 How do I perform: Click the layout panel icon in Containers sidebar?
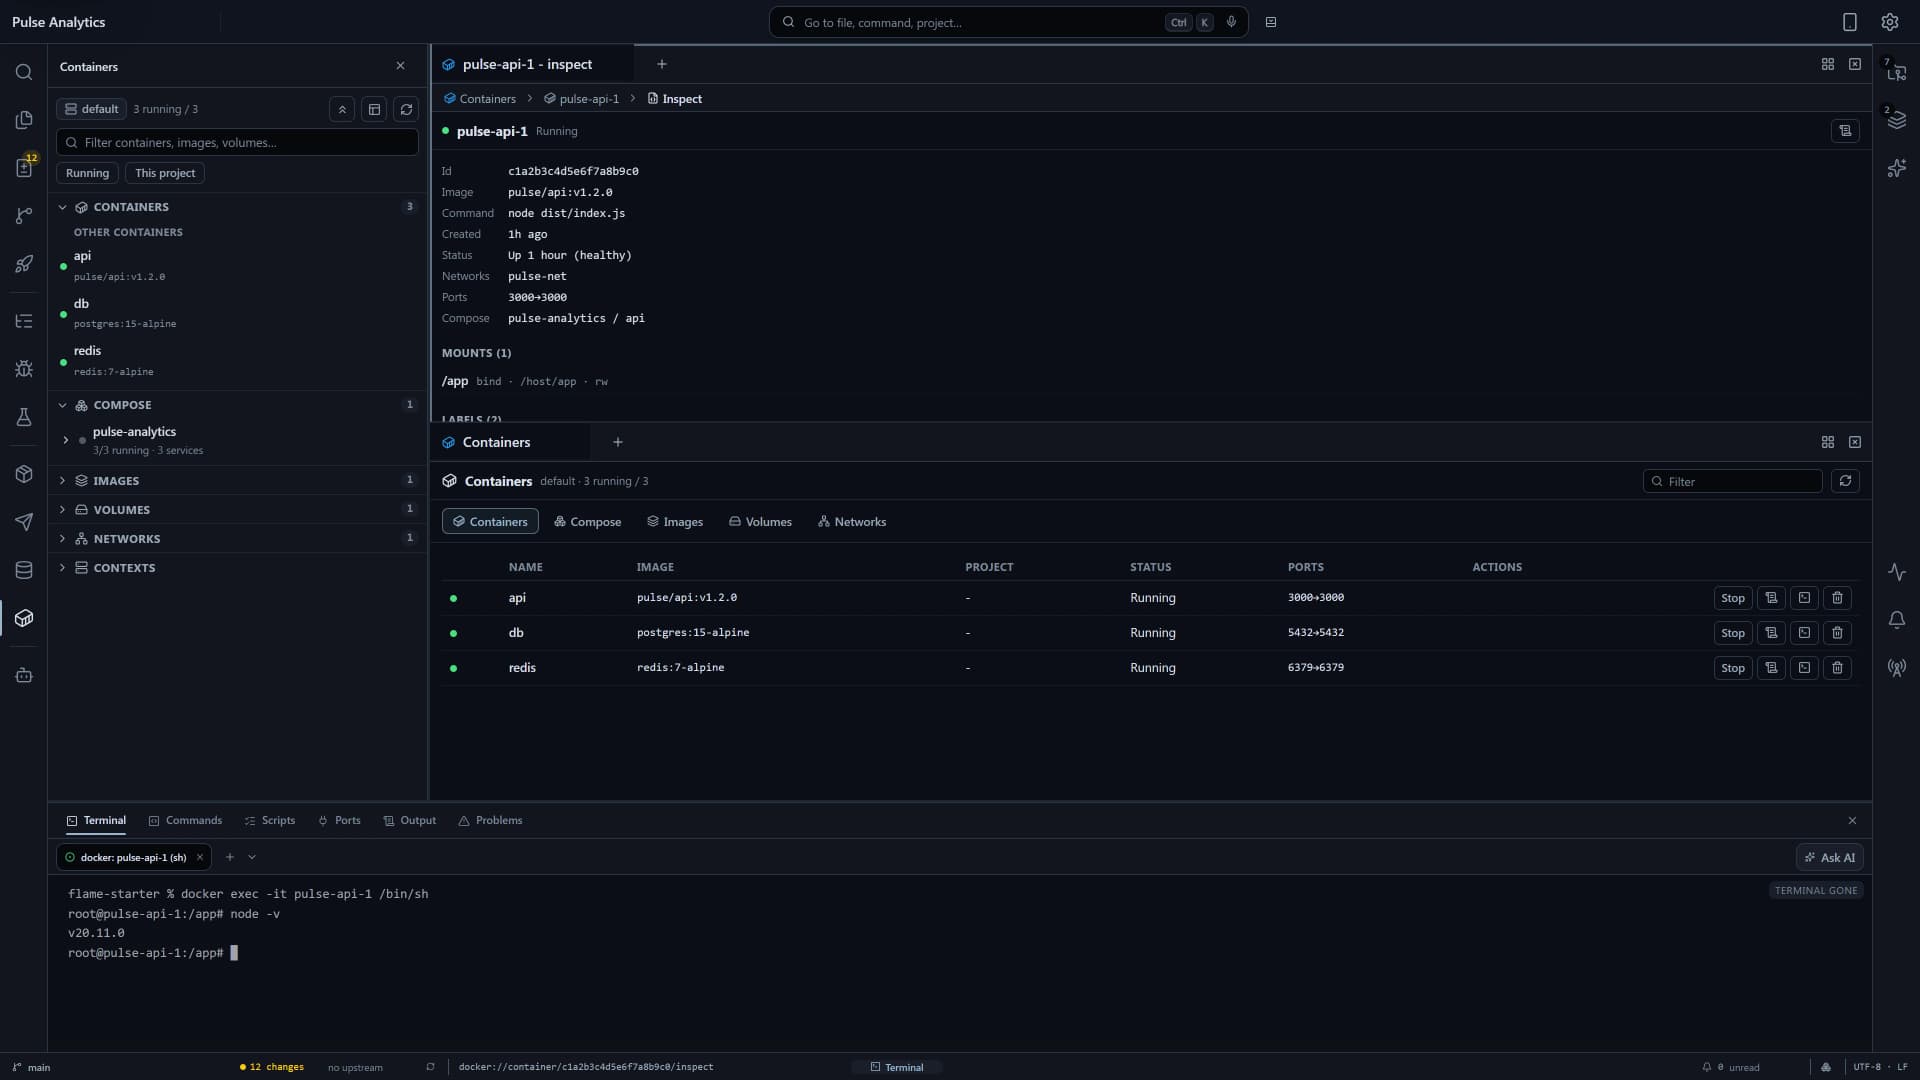[x=374, y=109]
